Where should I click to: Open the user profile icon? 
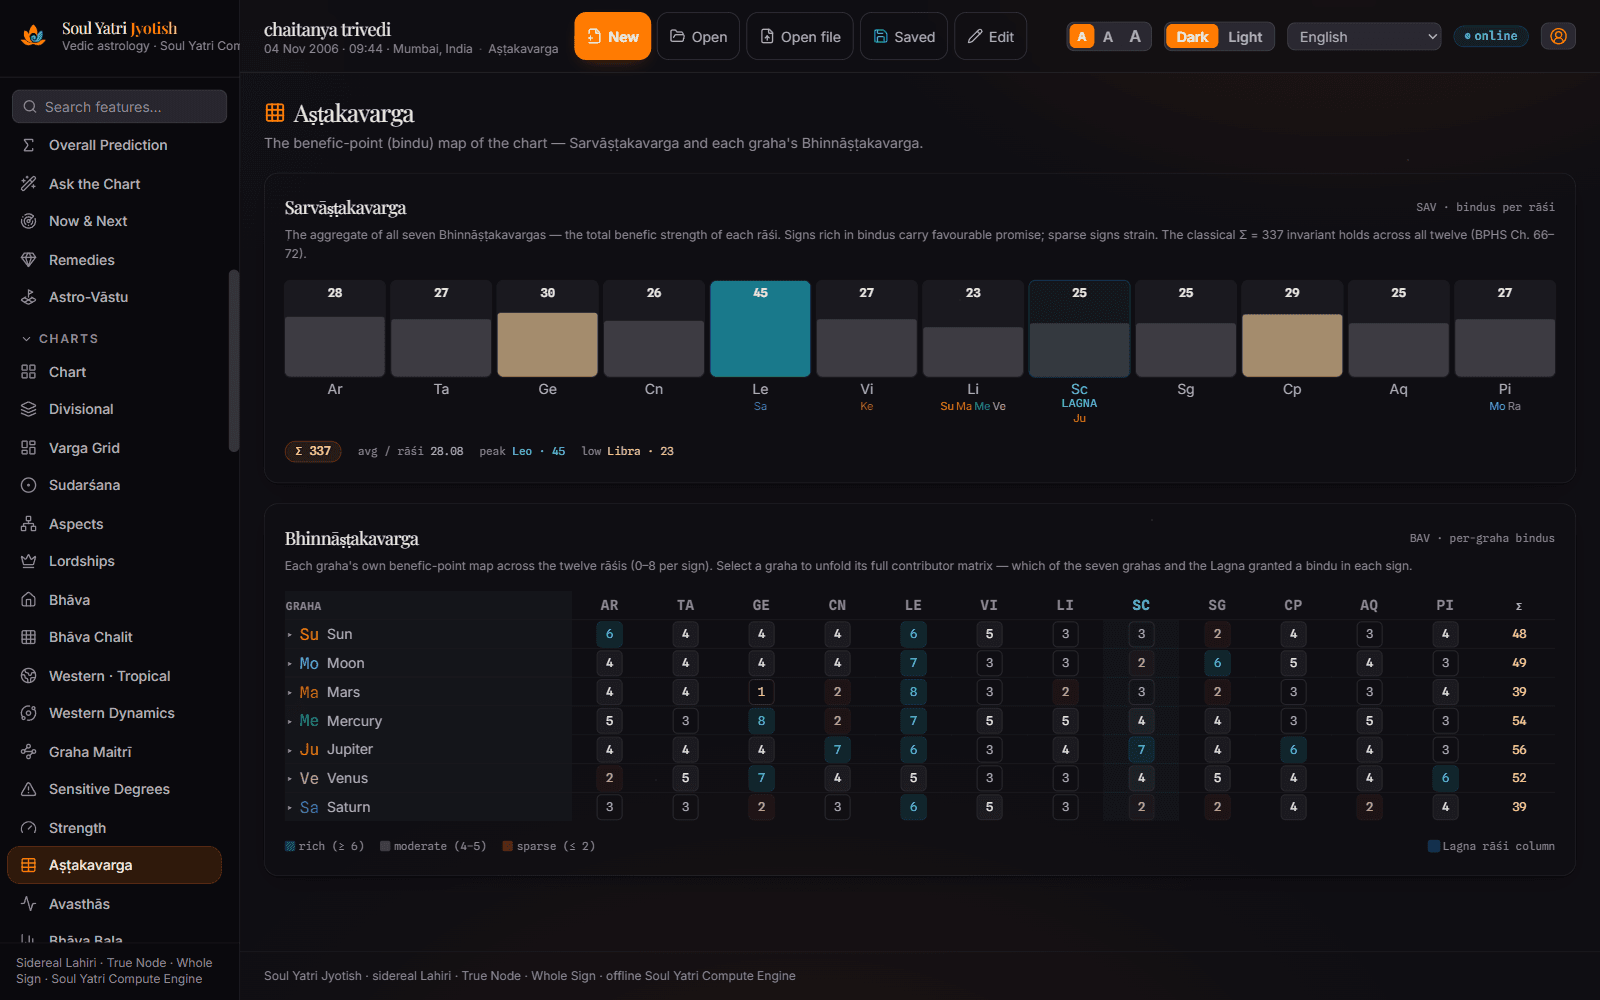click(x=1558, y=36)
